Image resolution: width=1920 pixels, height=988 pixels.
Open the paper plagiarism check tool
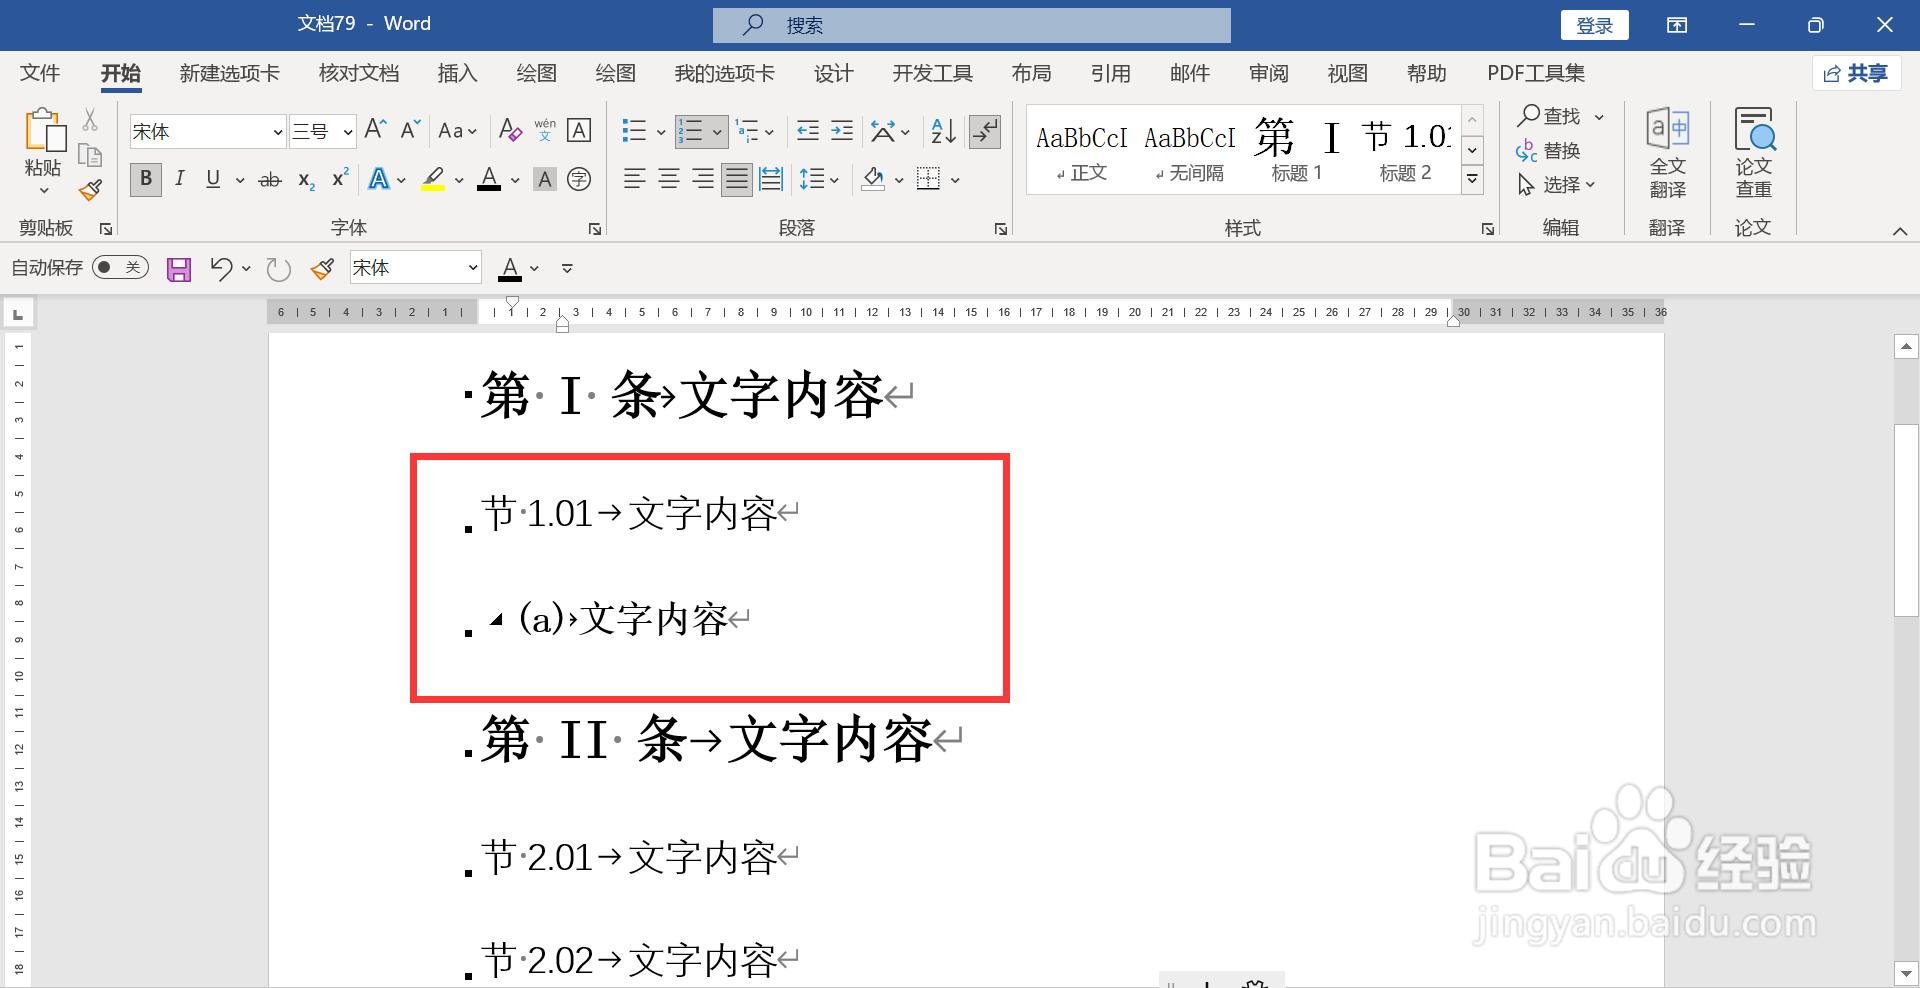(x=1753, y=153)
